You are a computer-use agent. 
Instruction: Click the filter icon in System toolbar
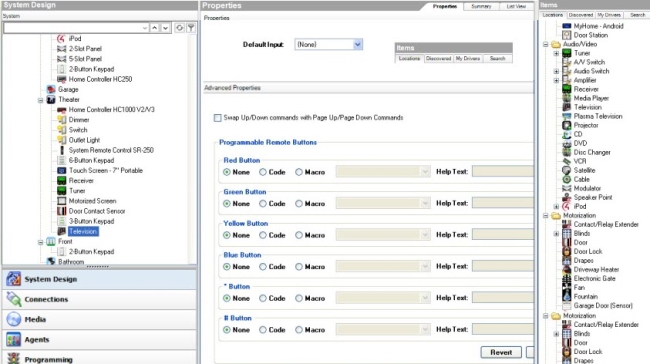(x=191, y=28)
